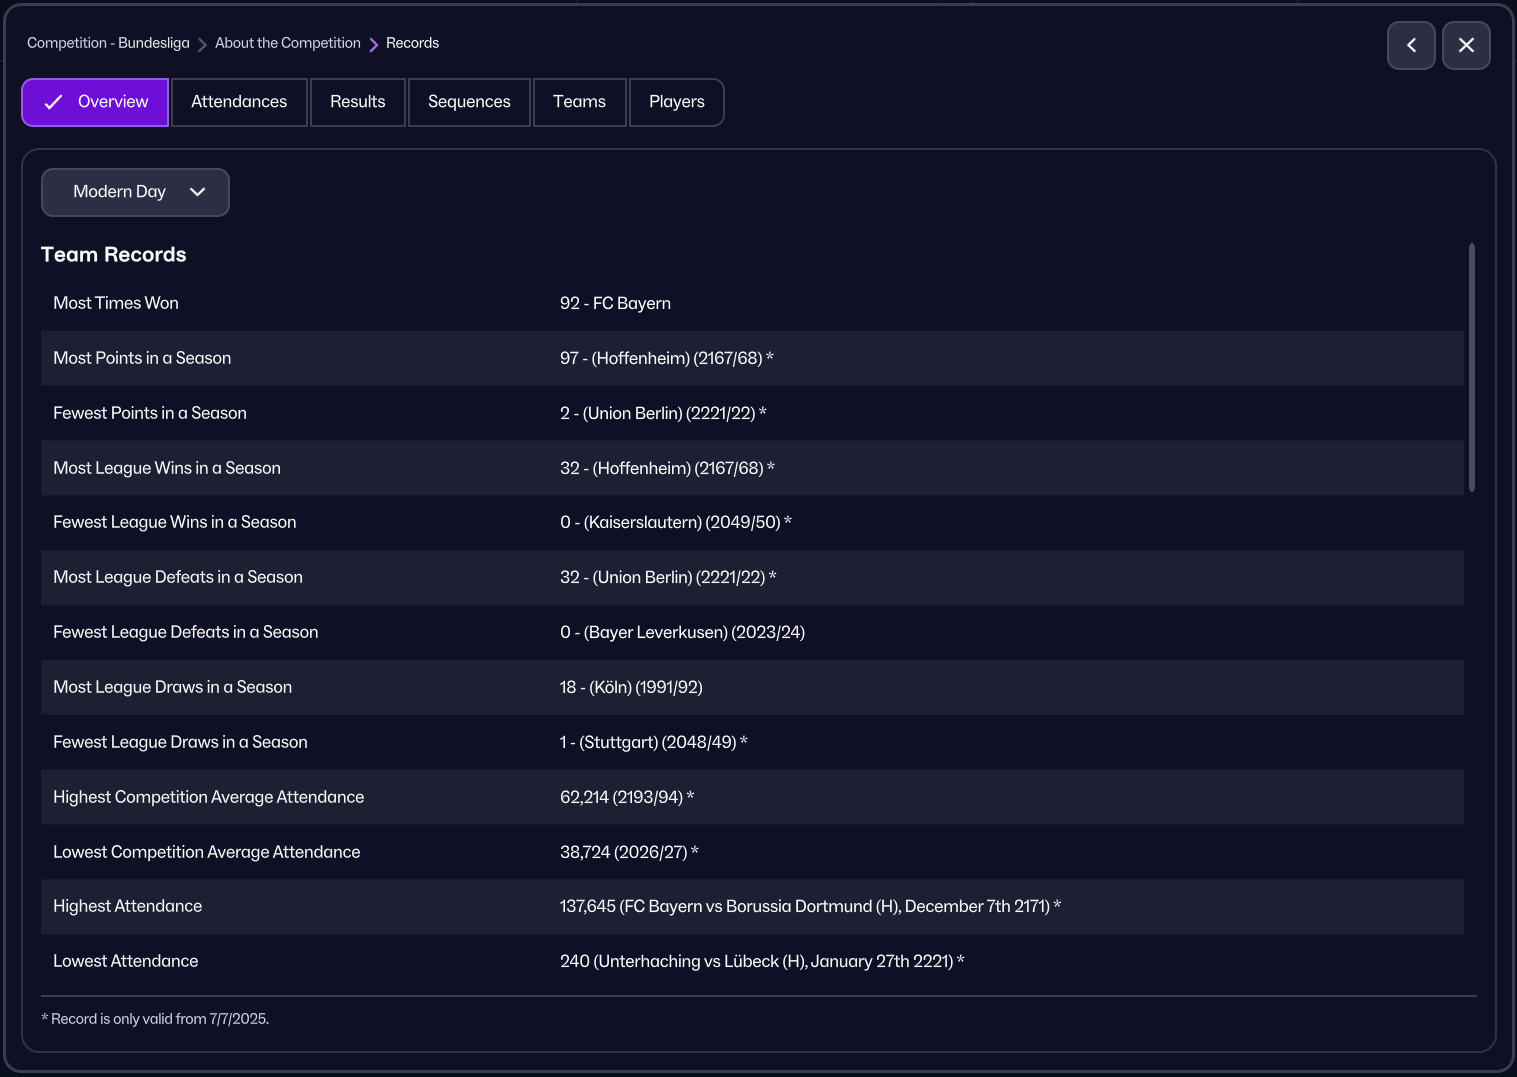Switch to the Attendances tab
Image resolution: width=1517 pixels, height=1077 pixels.
point(239,102)
